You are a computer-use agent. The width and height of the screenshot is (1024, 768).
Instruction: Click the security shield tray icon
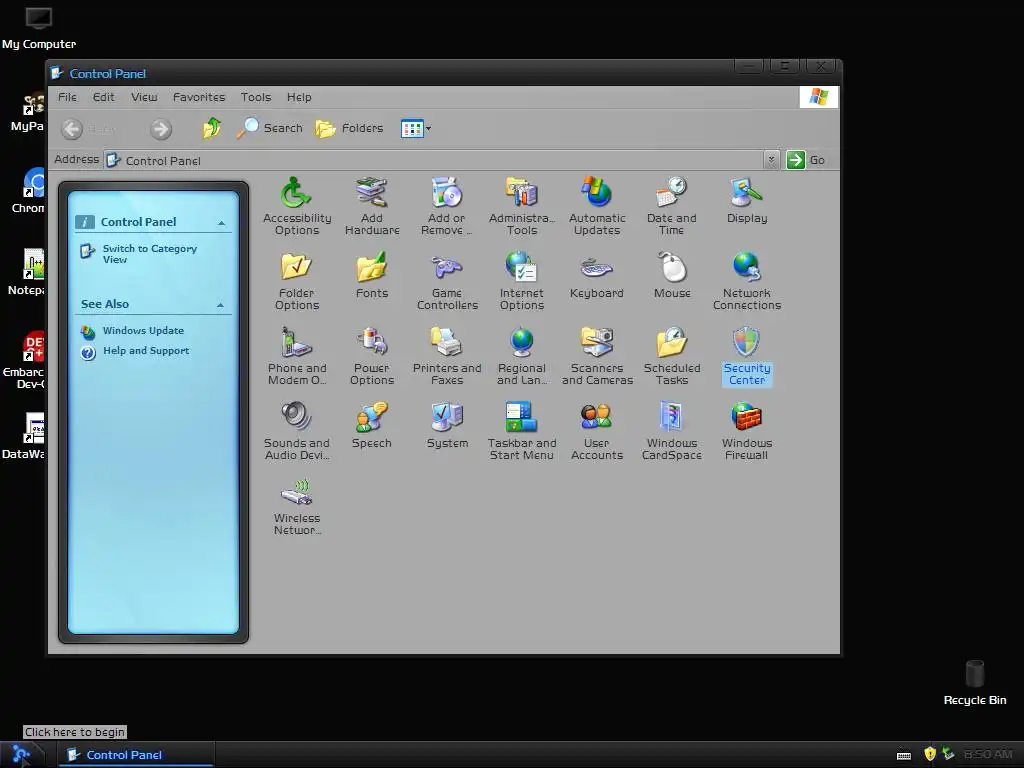coord(930,754)
